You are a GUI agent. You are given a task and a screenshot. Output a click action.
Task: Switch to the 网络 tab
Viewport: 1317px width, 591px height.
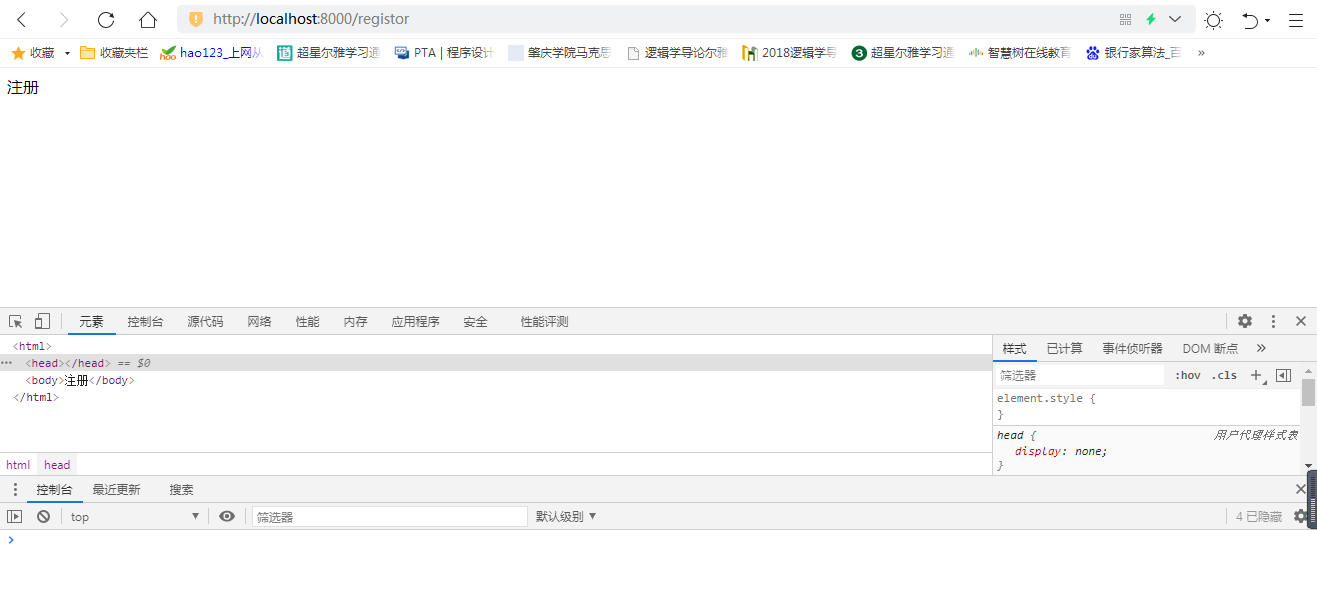tap(259, 322)
